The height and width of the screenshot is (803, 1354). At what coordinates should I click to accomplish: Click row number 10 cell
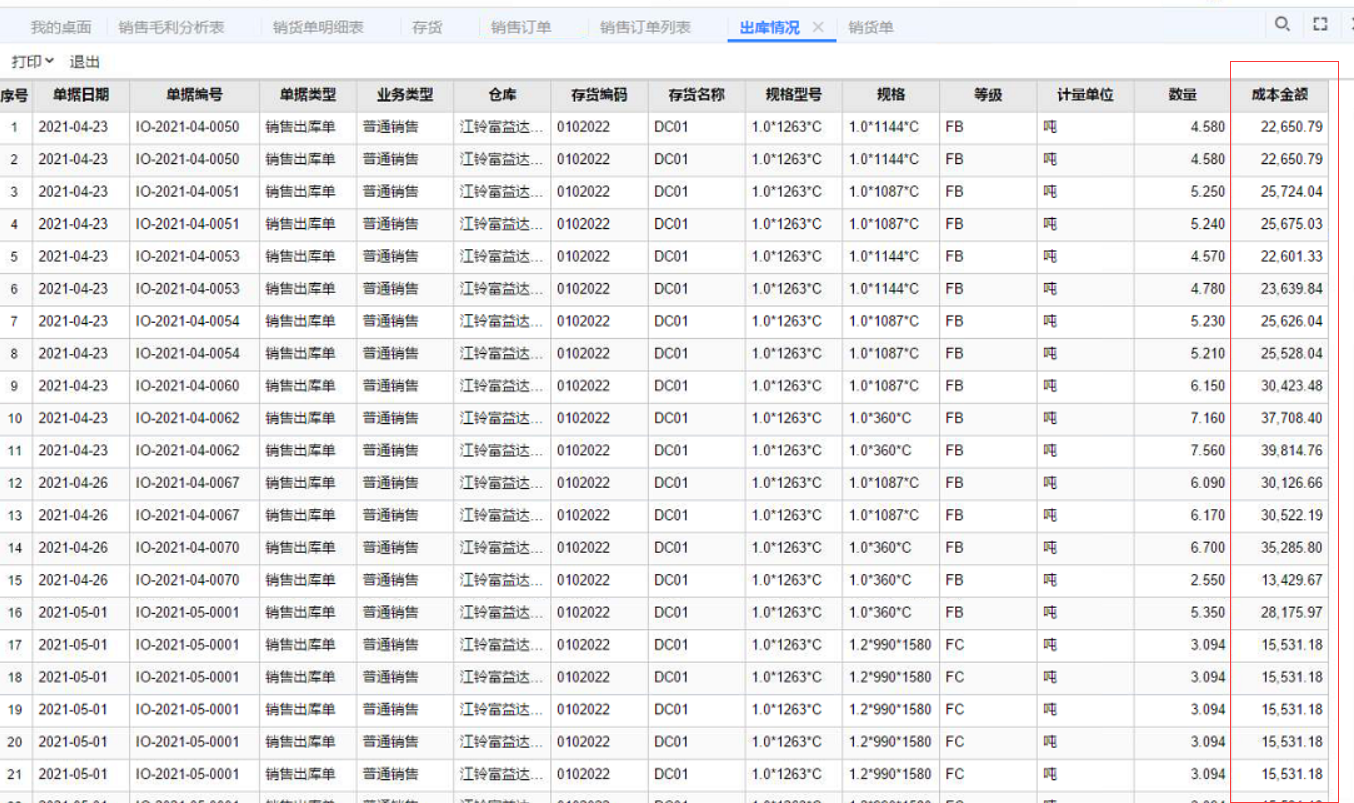pos(14,418)
